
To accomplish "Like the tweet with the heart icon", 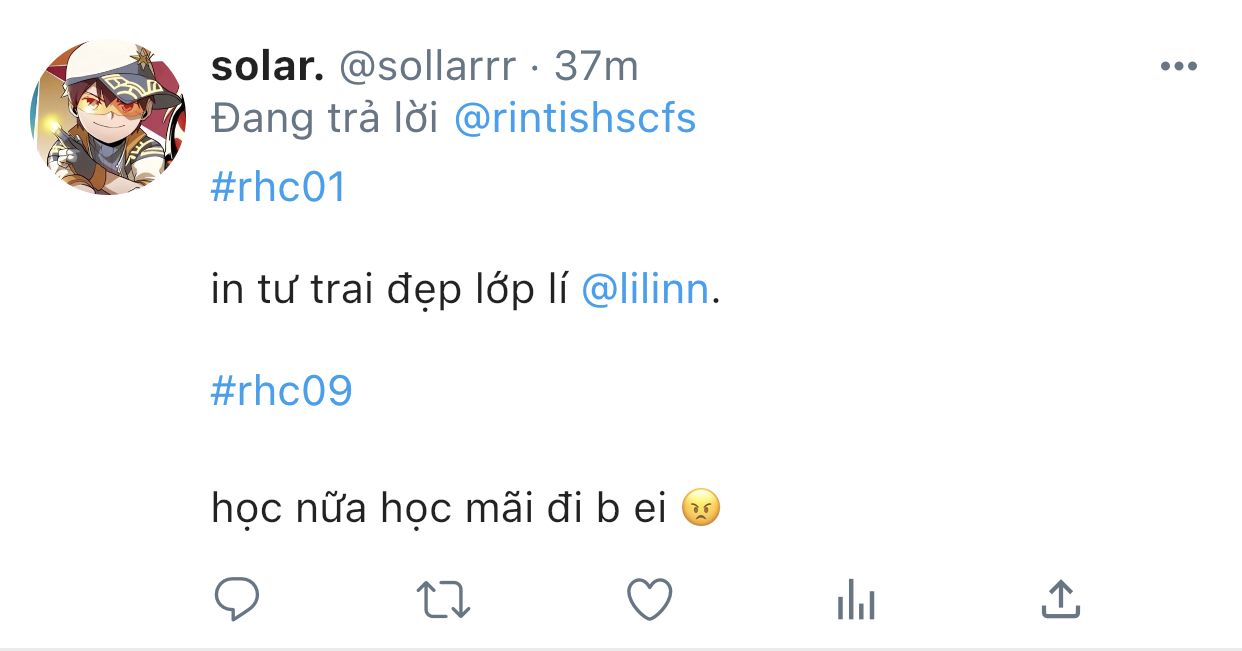I will (649, 600).
